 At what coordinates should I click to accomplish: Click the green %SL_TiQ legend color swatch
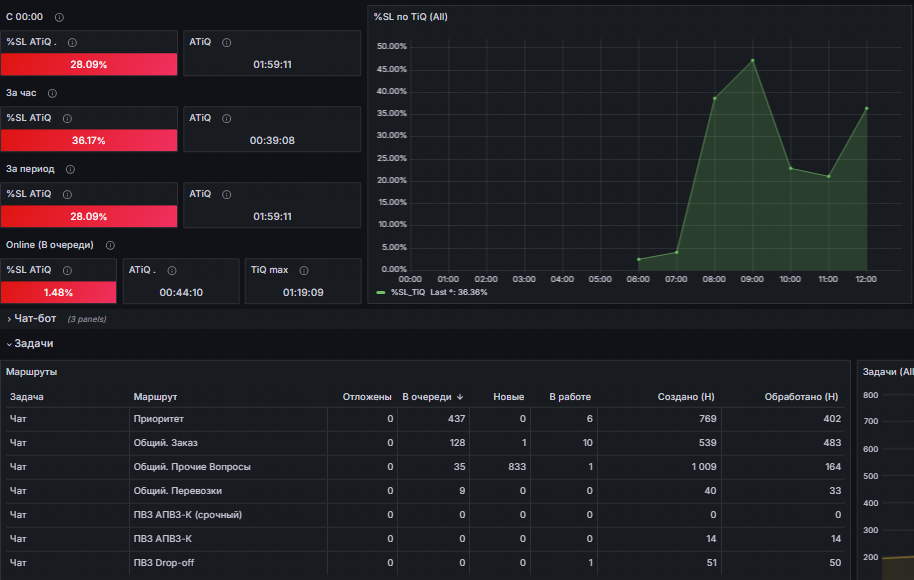point(381,293)
